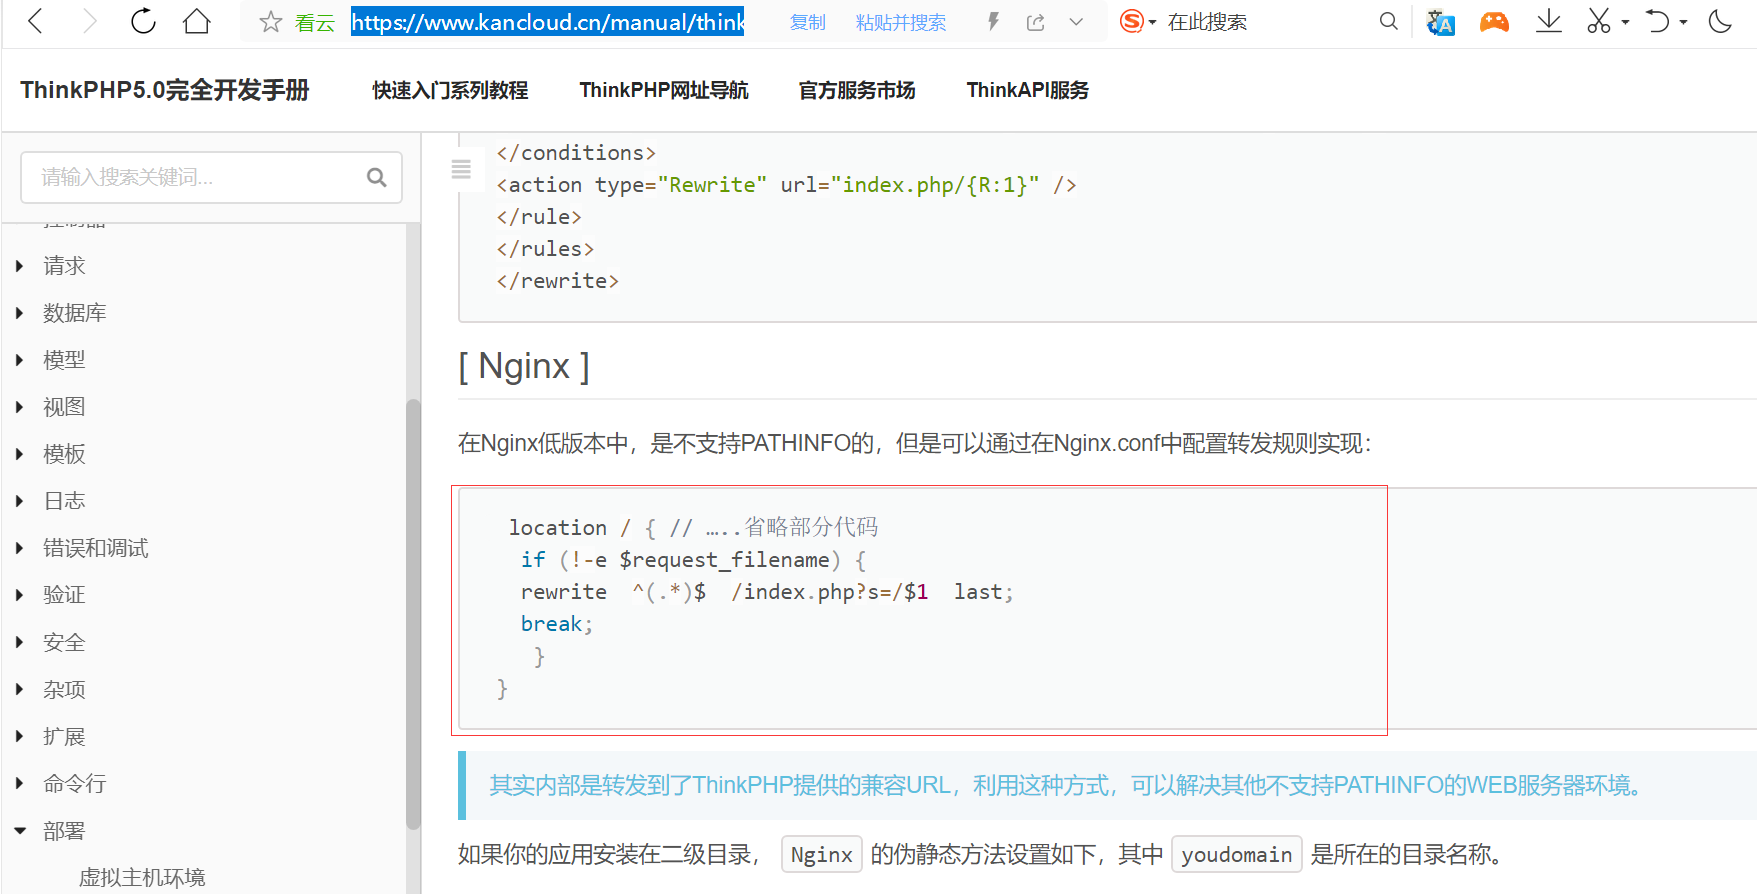
Task: Open the address bar dropdown chevron
Action: 1076,22
